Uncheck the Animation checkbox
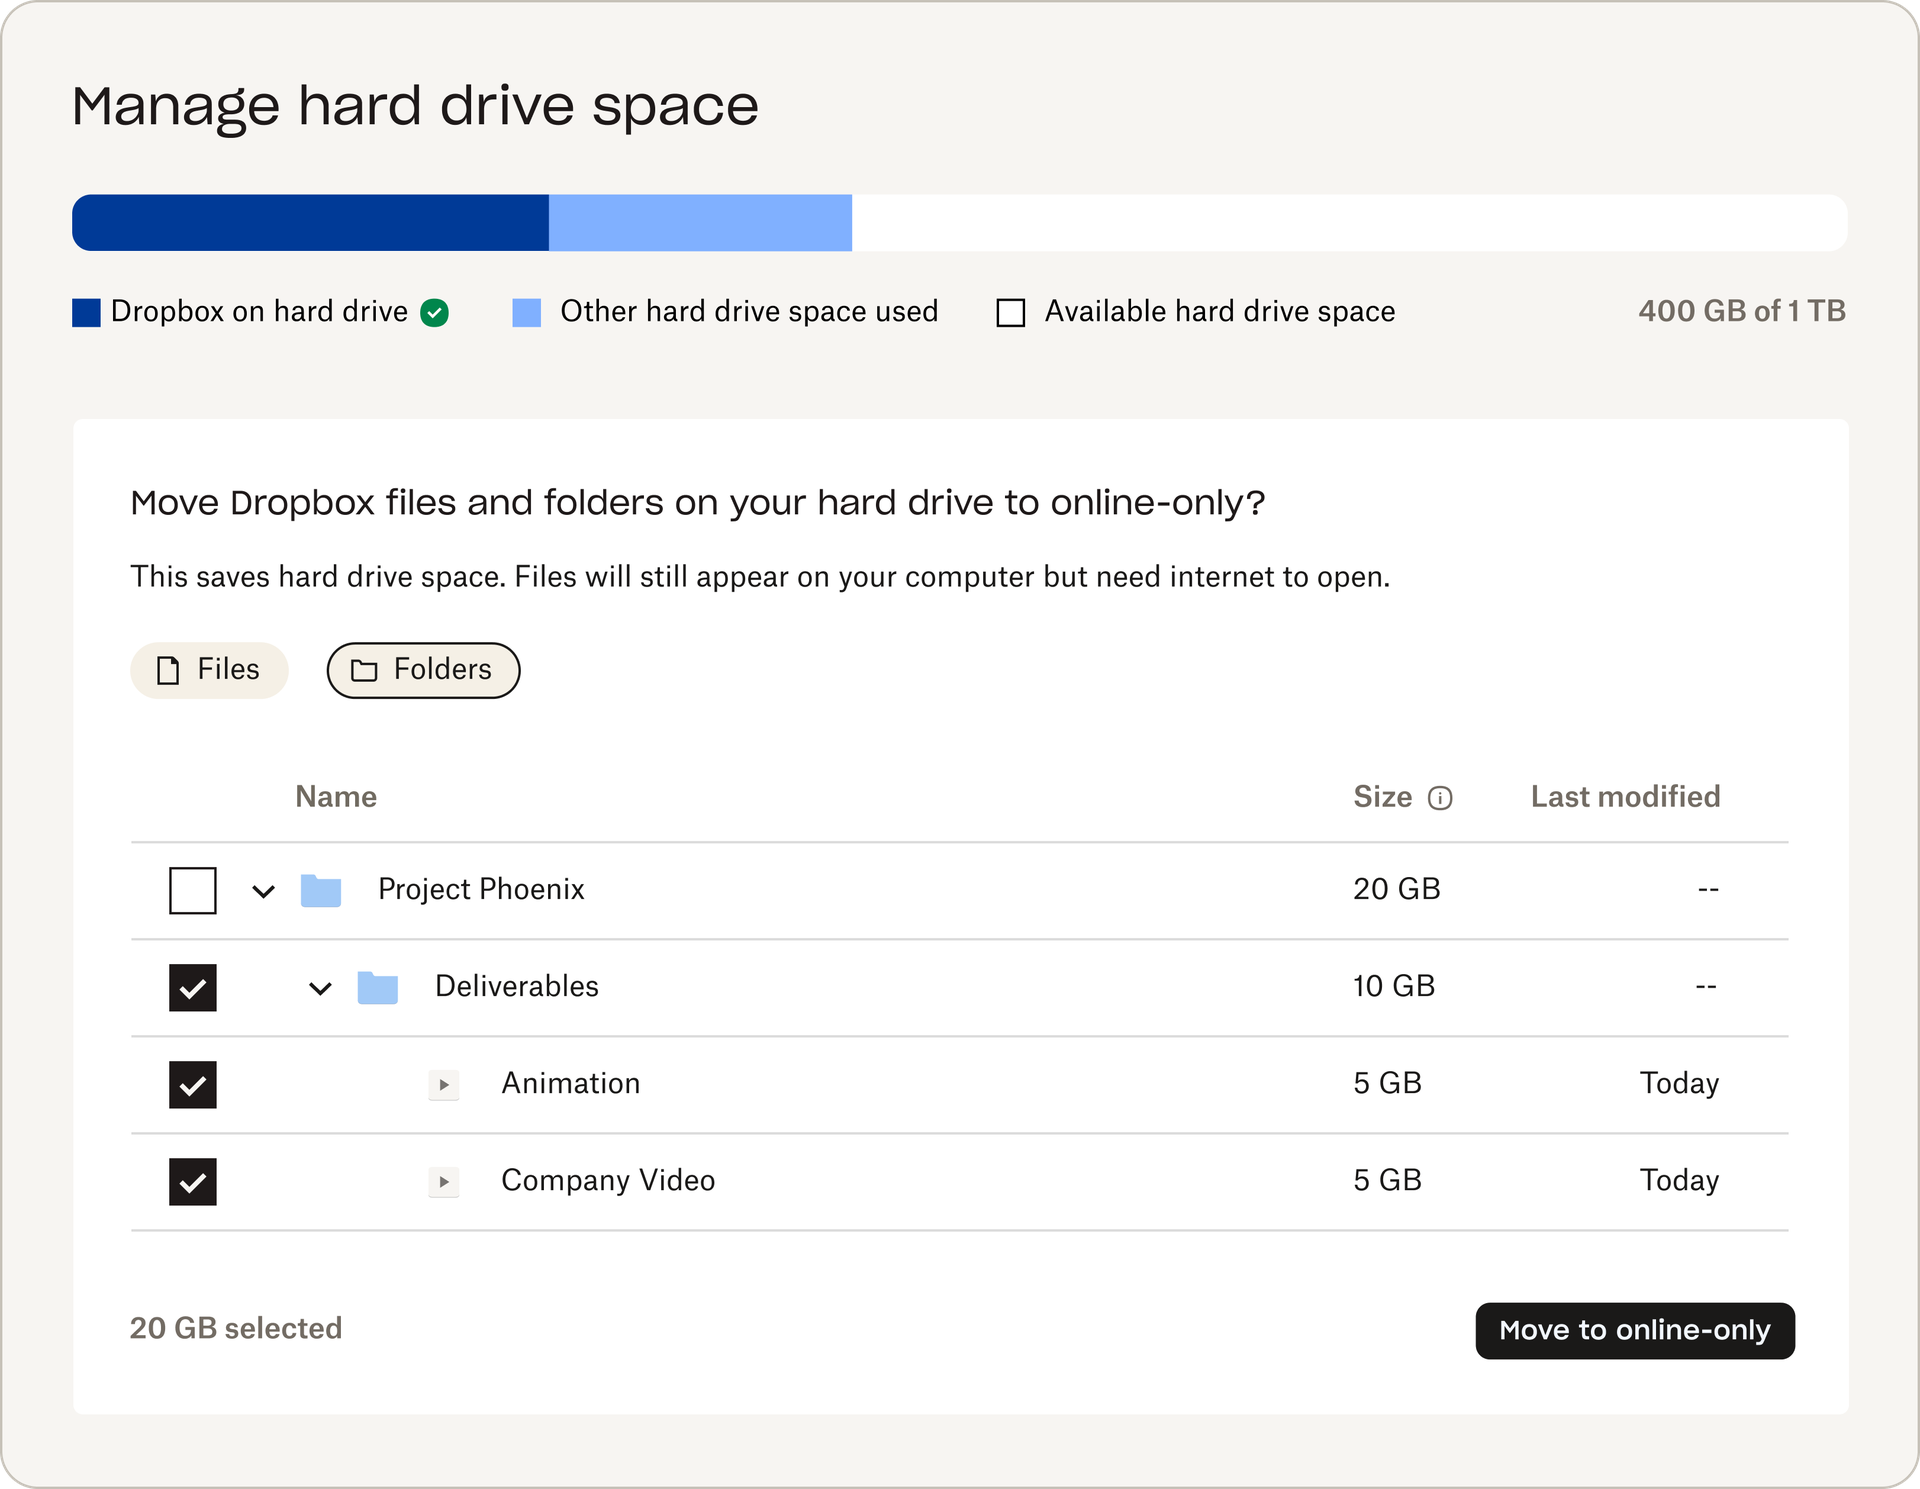This screenshot has height=1489, width=1920. [x=192, y=1084]
